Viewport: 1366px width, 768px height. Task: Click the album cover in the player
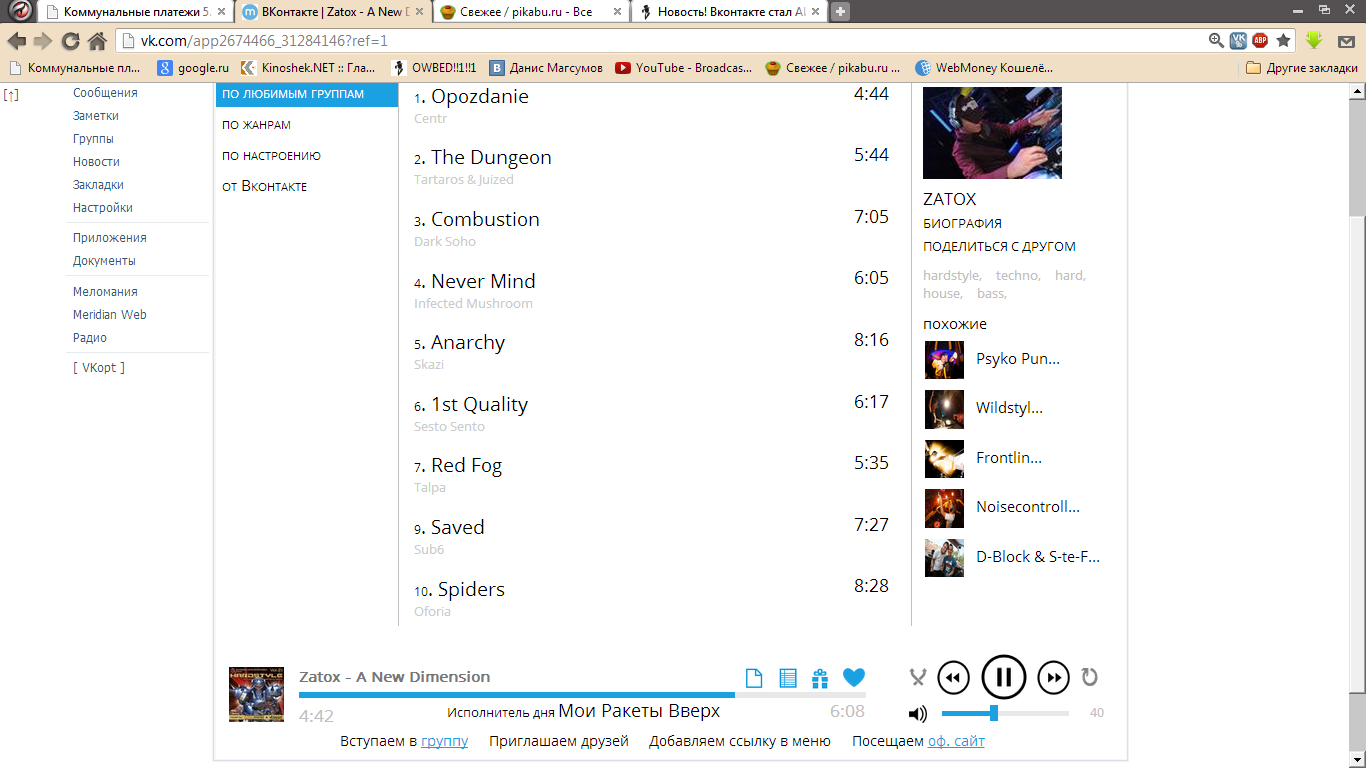[256, 694]
